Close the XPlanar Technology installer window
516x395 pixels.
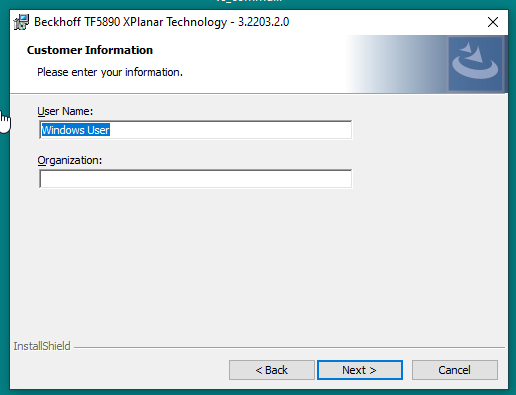click(x=493, y=22)
